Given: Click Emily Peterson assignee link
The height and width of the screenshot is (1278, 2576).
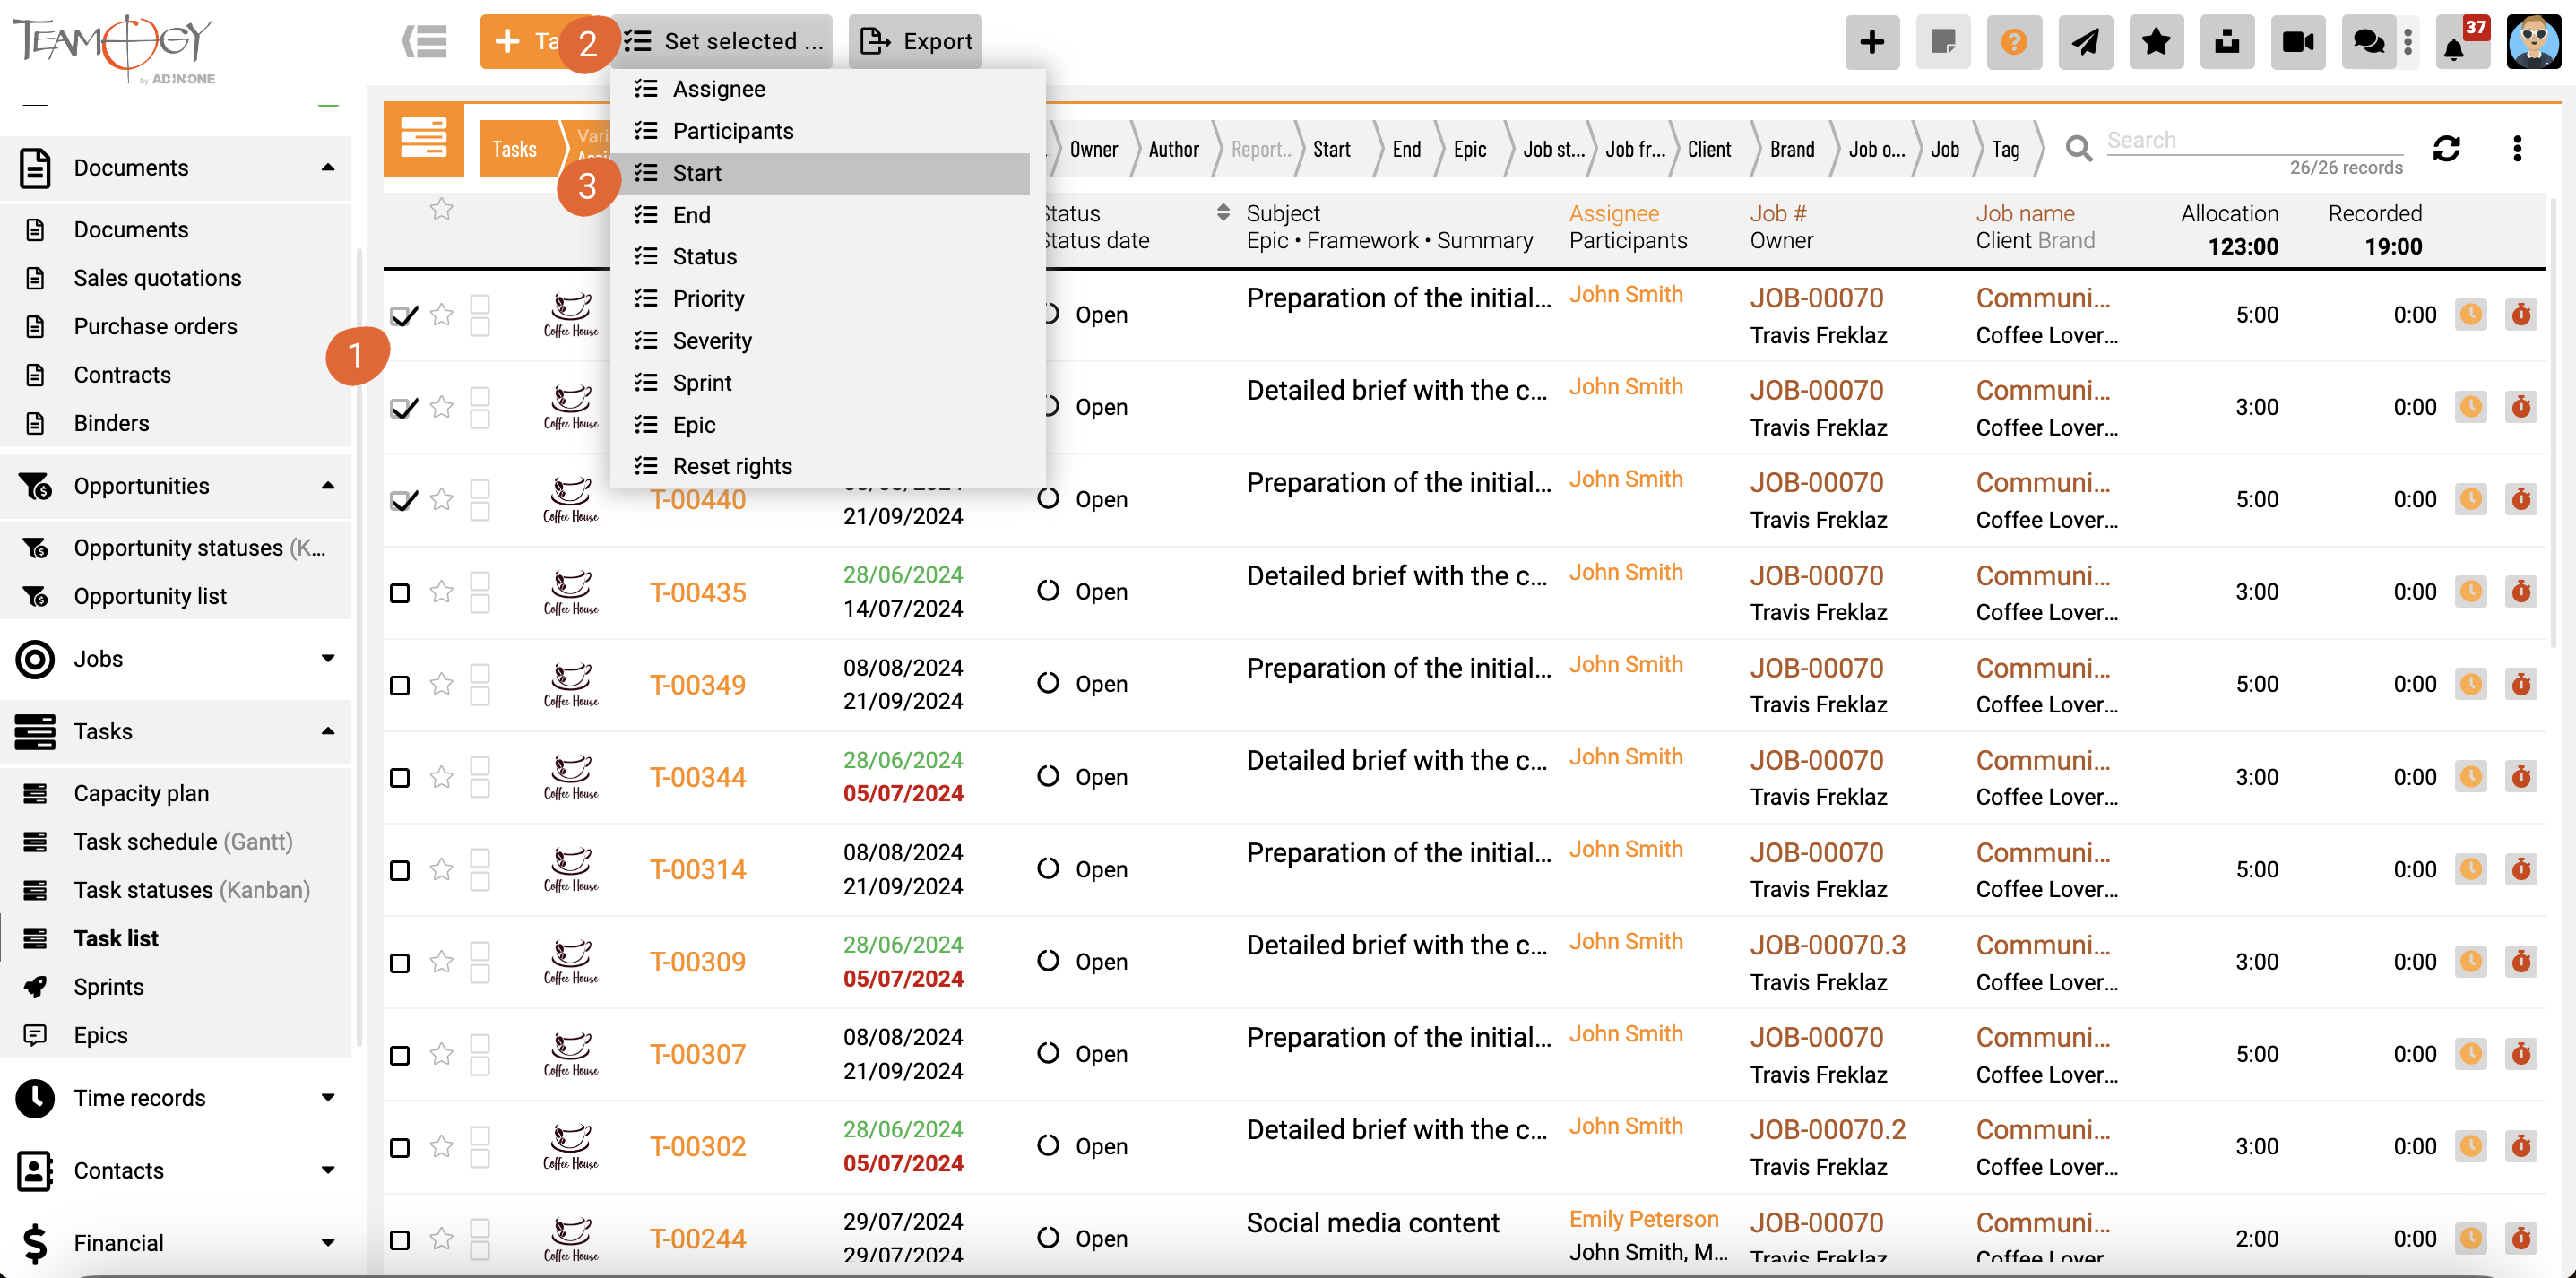Looking at the screenshot, I should coord(1643,1219).
